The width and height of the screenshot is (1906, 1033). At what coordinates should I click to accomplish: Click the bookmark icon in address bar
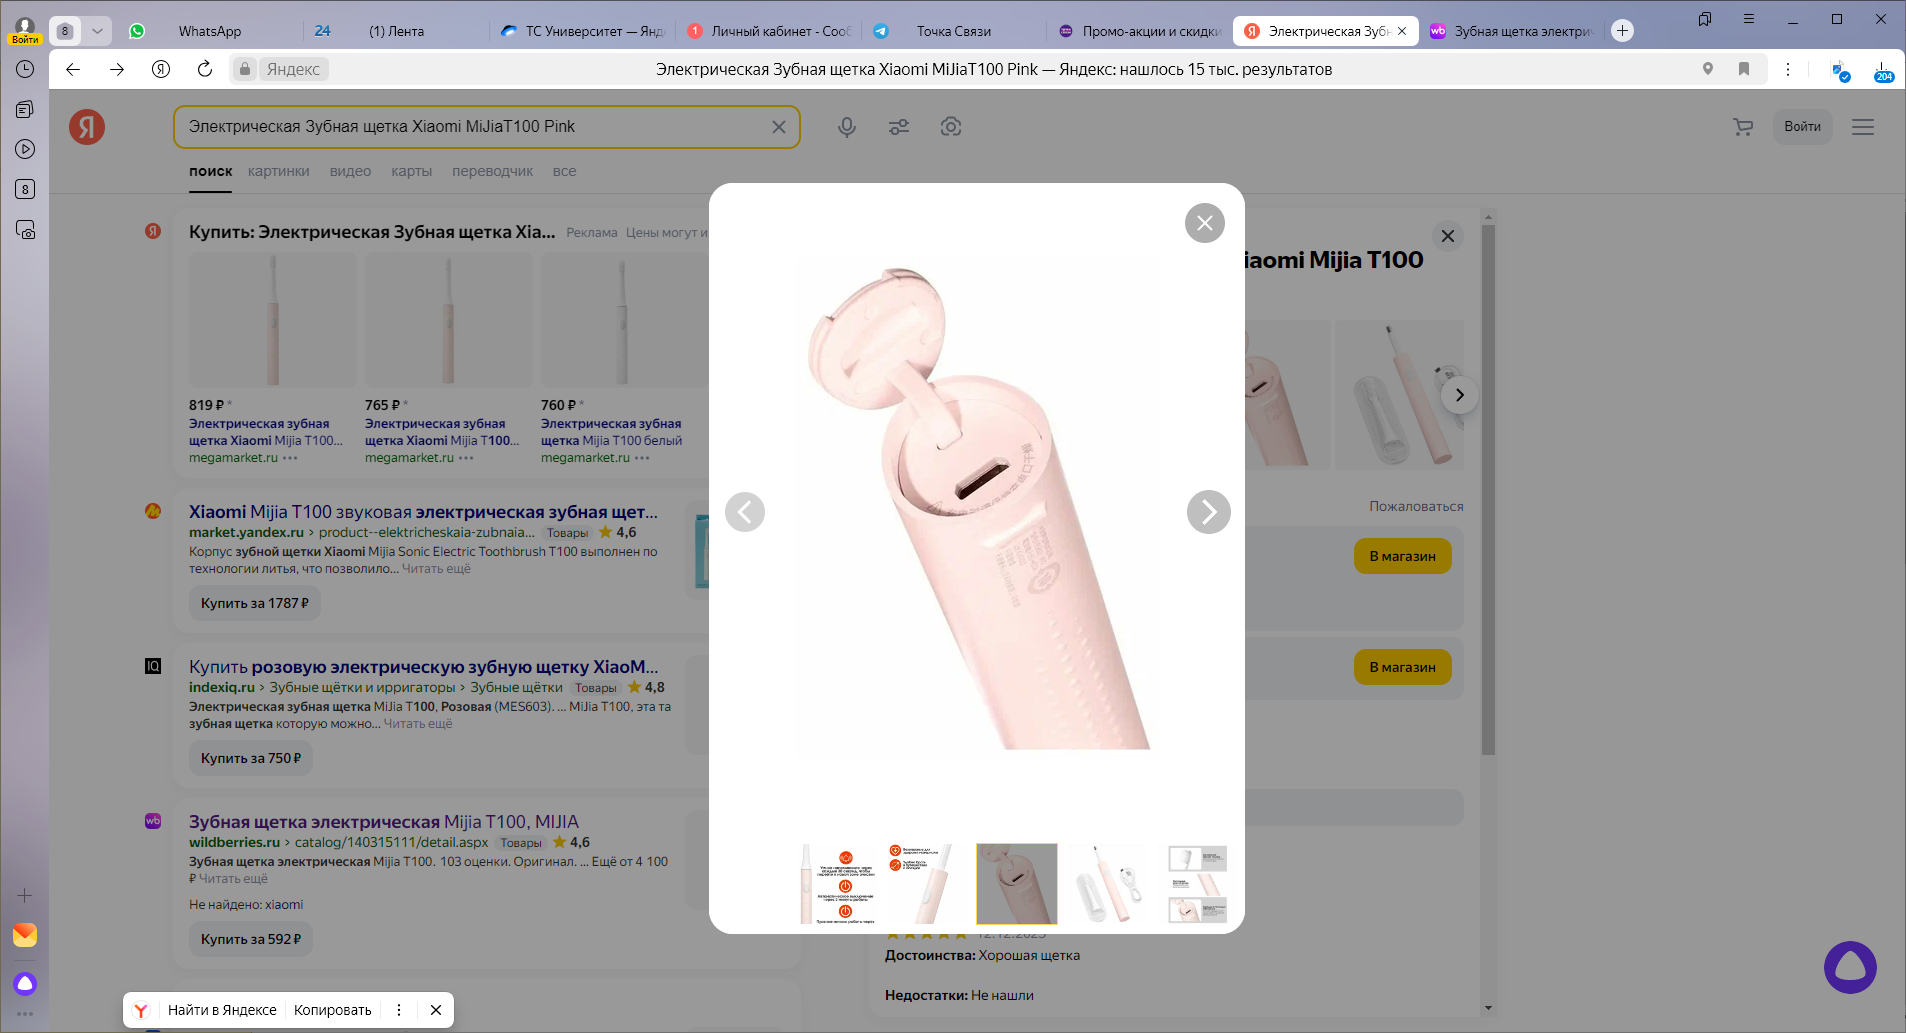1743,69
